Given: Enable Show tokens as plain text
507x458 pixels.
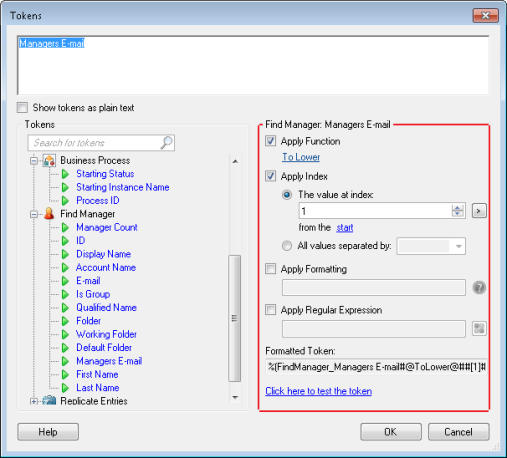Looking at the screenshot, I should [x=22, y=108].
